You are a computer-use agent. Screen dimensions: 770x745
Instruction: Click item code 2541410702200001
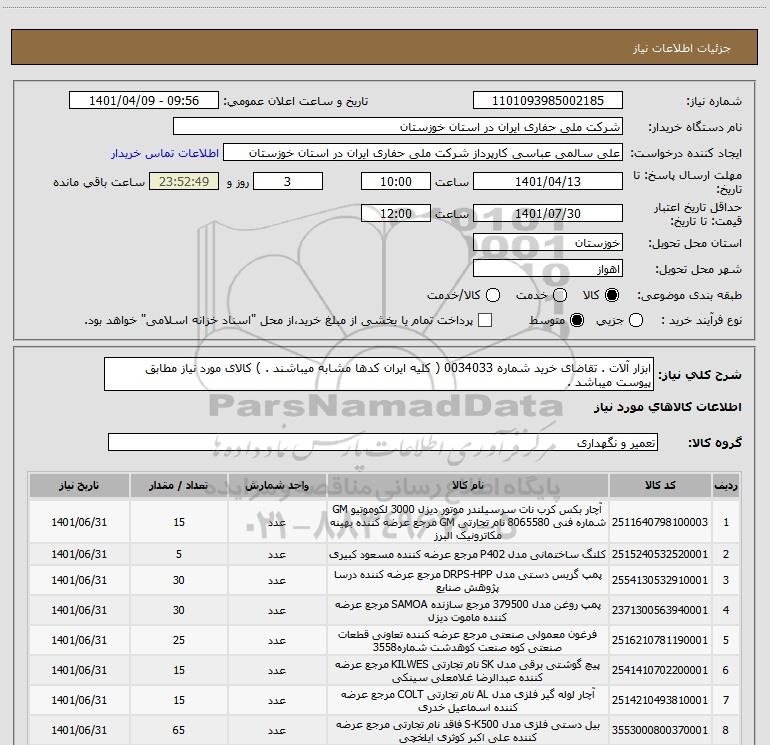[660, 670]
